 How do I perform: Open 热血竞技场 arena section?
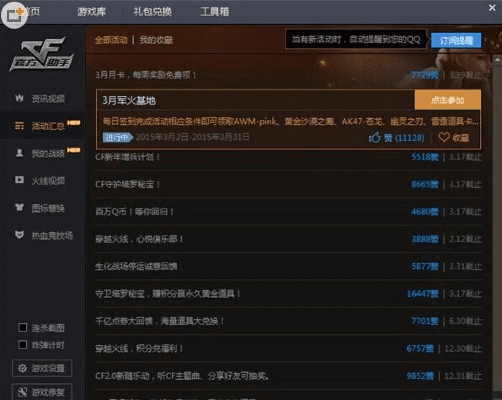[x=44, y=235]
